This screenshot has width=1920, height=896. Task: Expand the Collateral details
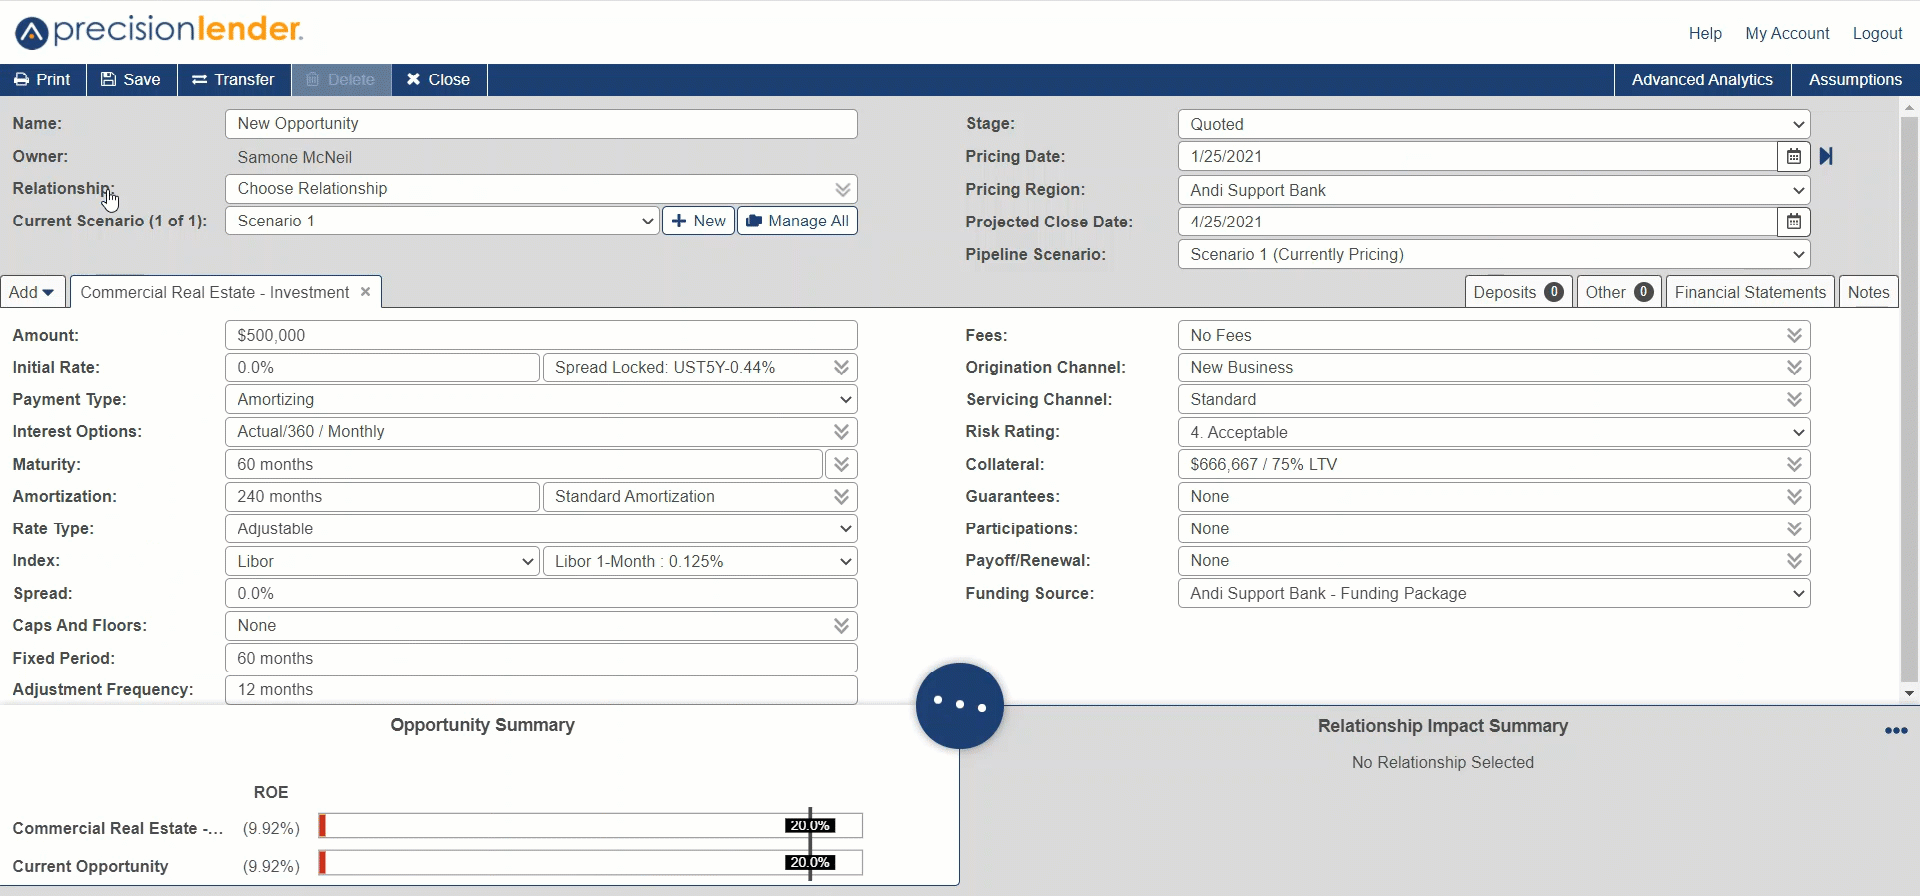pos(1794,464)
